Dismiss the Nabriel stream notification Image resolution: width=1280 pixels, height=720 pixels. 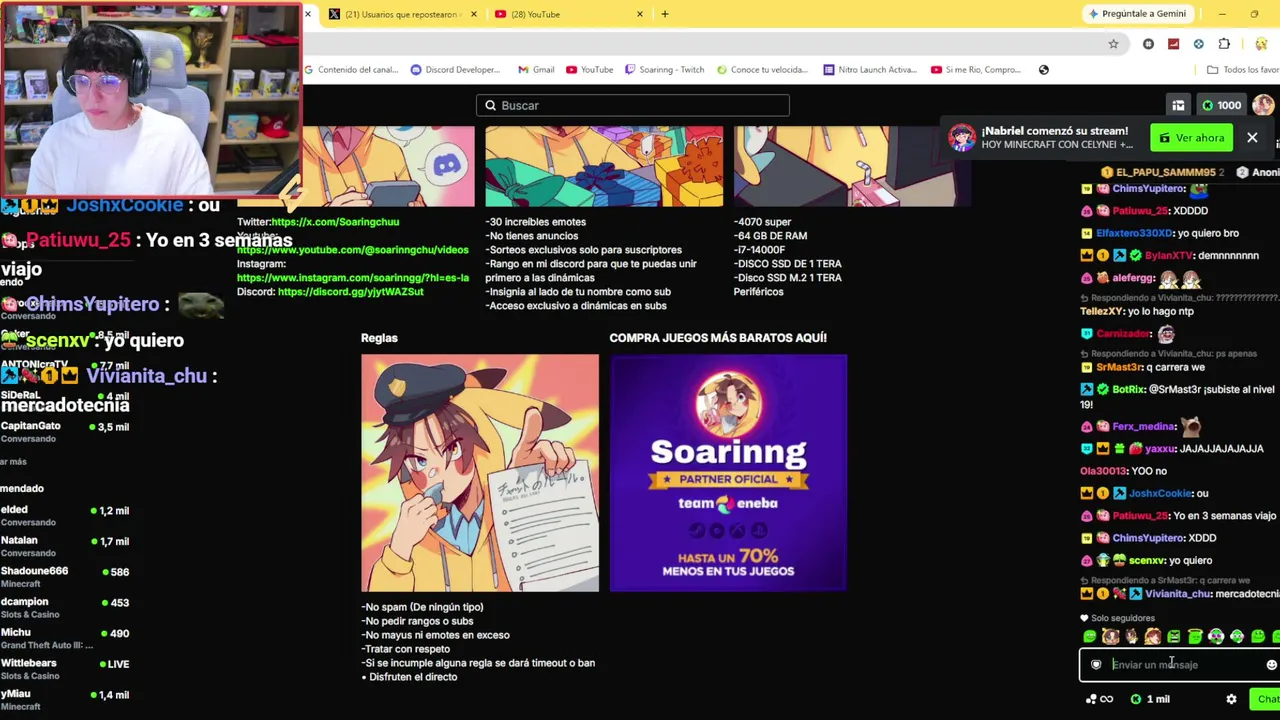point(1252,138)
